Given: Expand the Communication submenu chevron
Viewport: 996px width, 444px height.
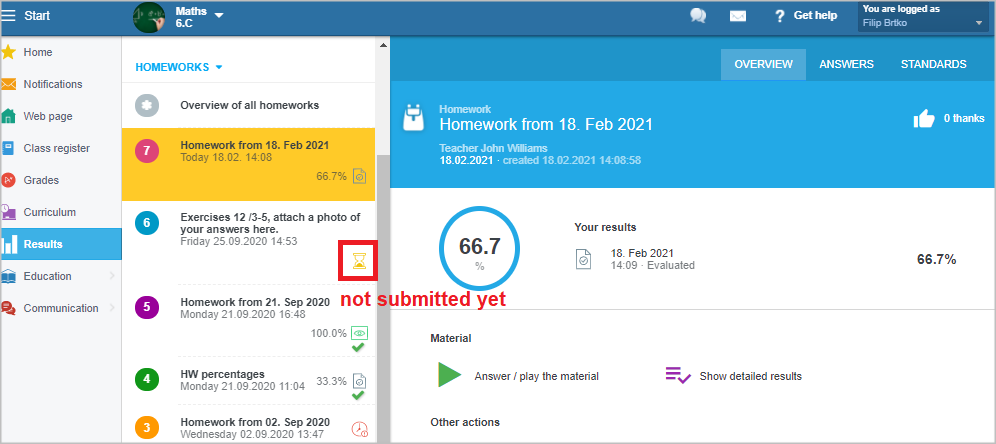Looking at the screenshot, I should pos(112,308).
